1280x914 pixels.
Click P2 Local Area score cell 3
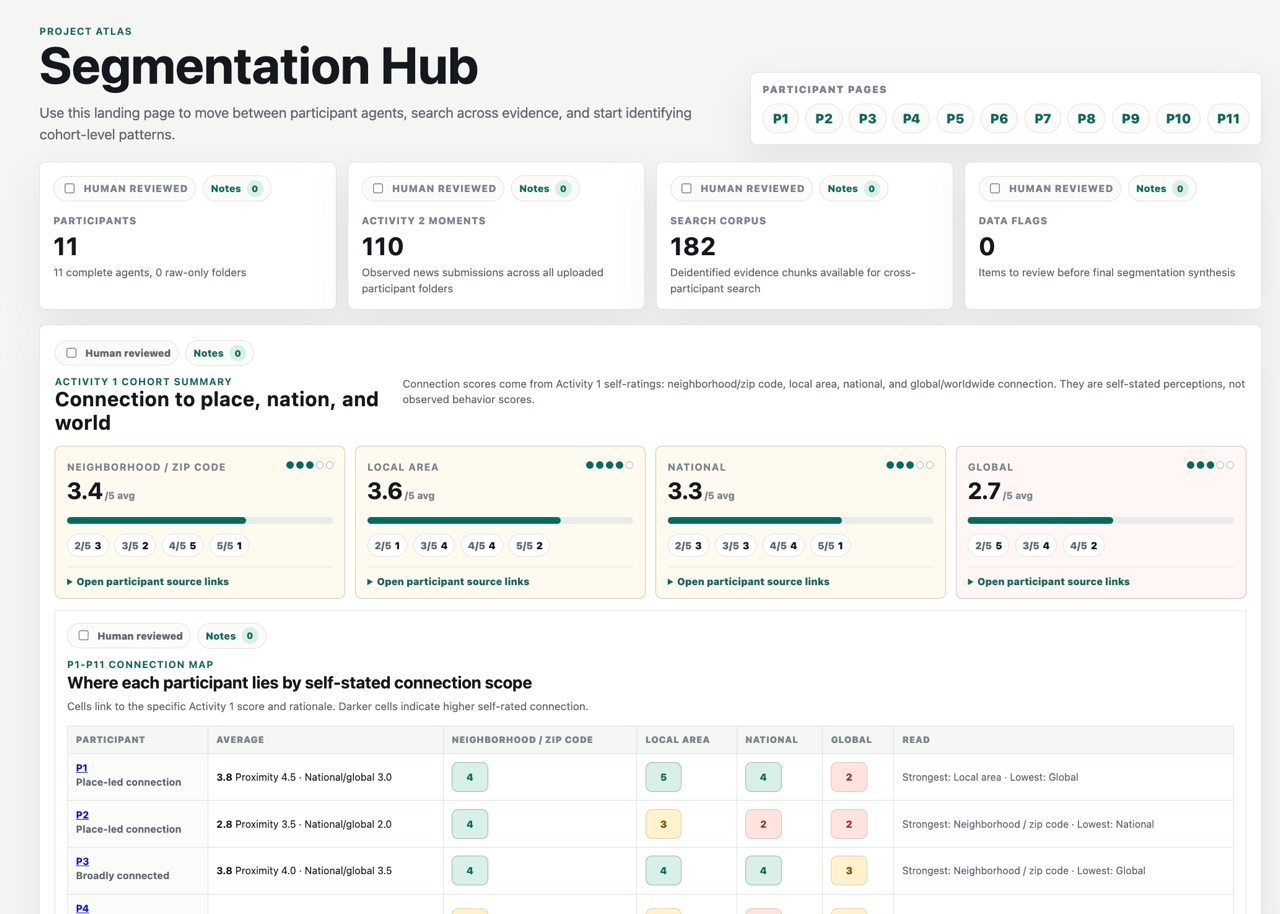point(663,824)
